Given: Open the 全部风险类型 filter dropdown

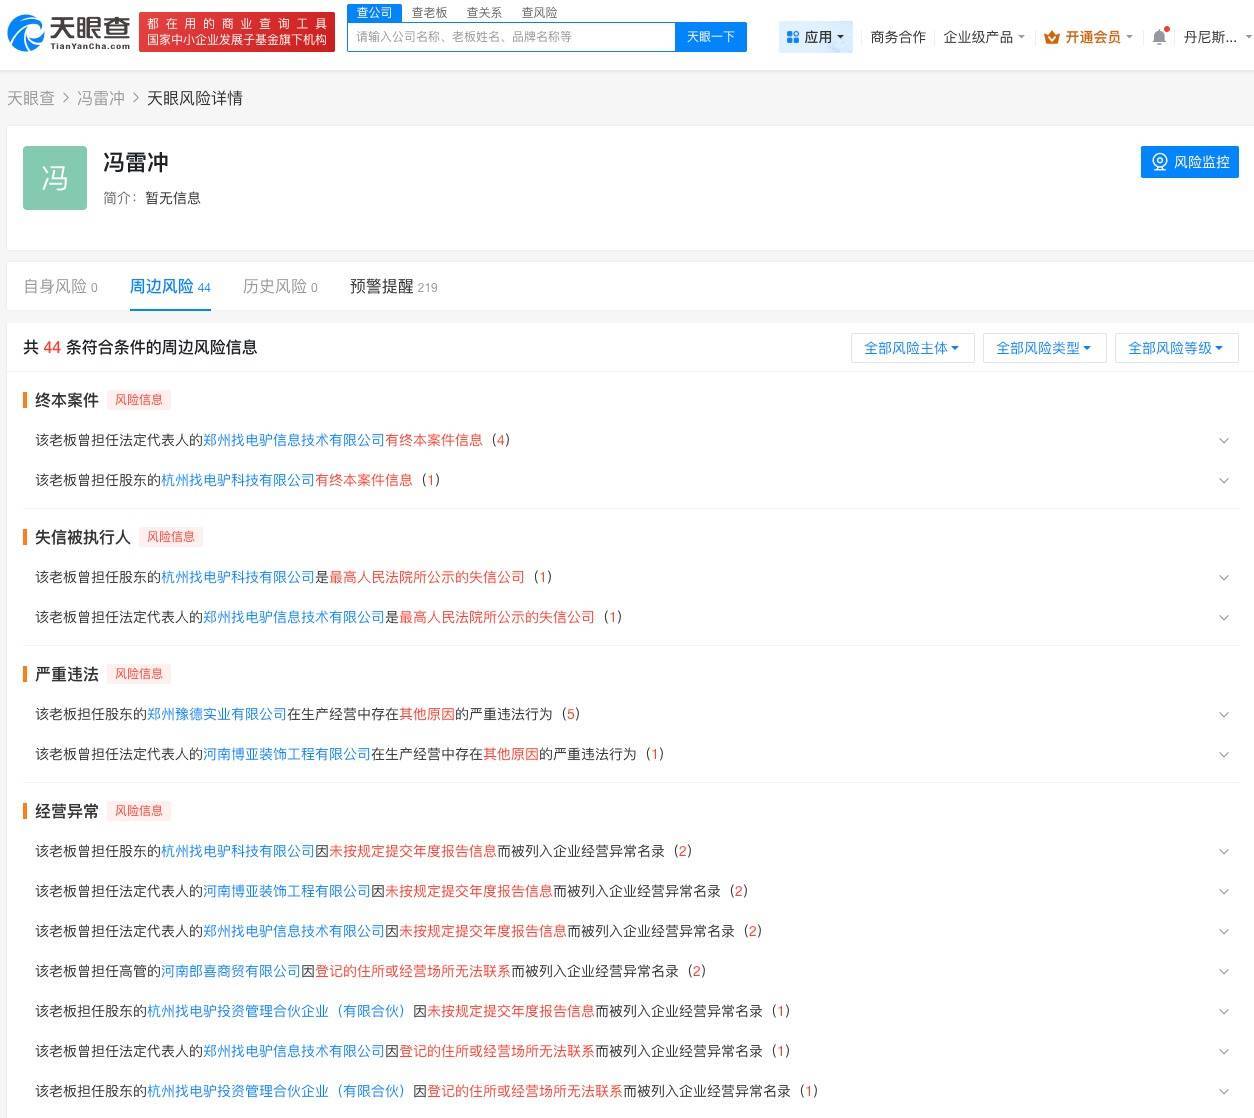Looking at the screenshot, I should pos(1043,348).
